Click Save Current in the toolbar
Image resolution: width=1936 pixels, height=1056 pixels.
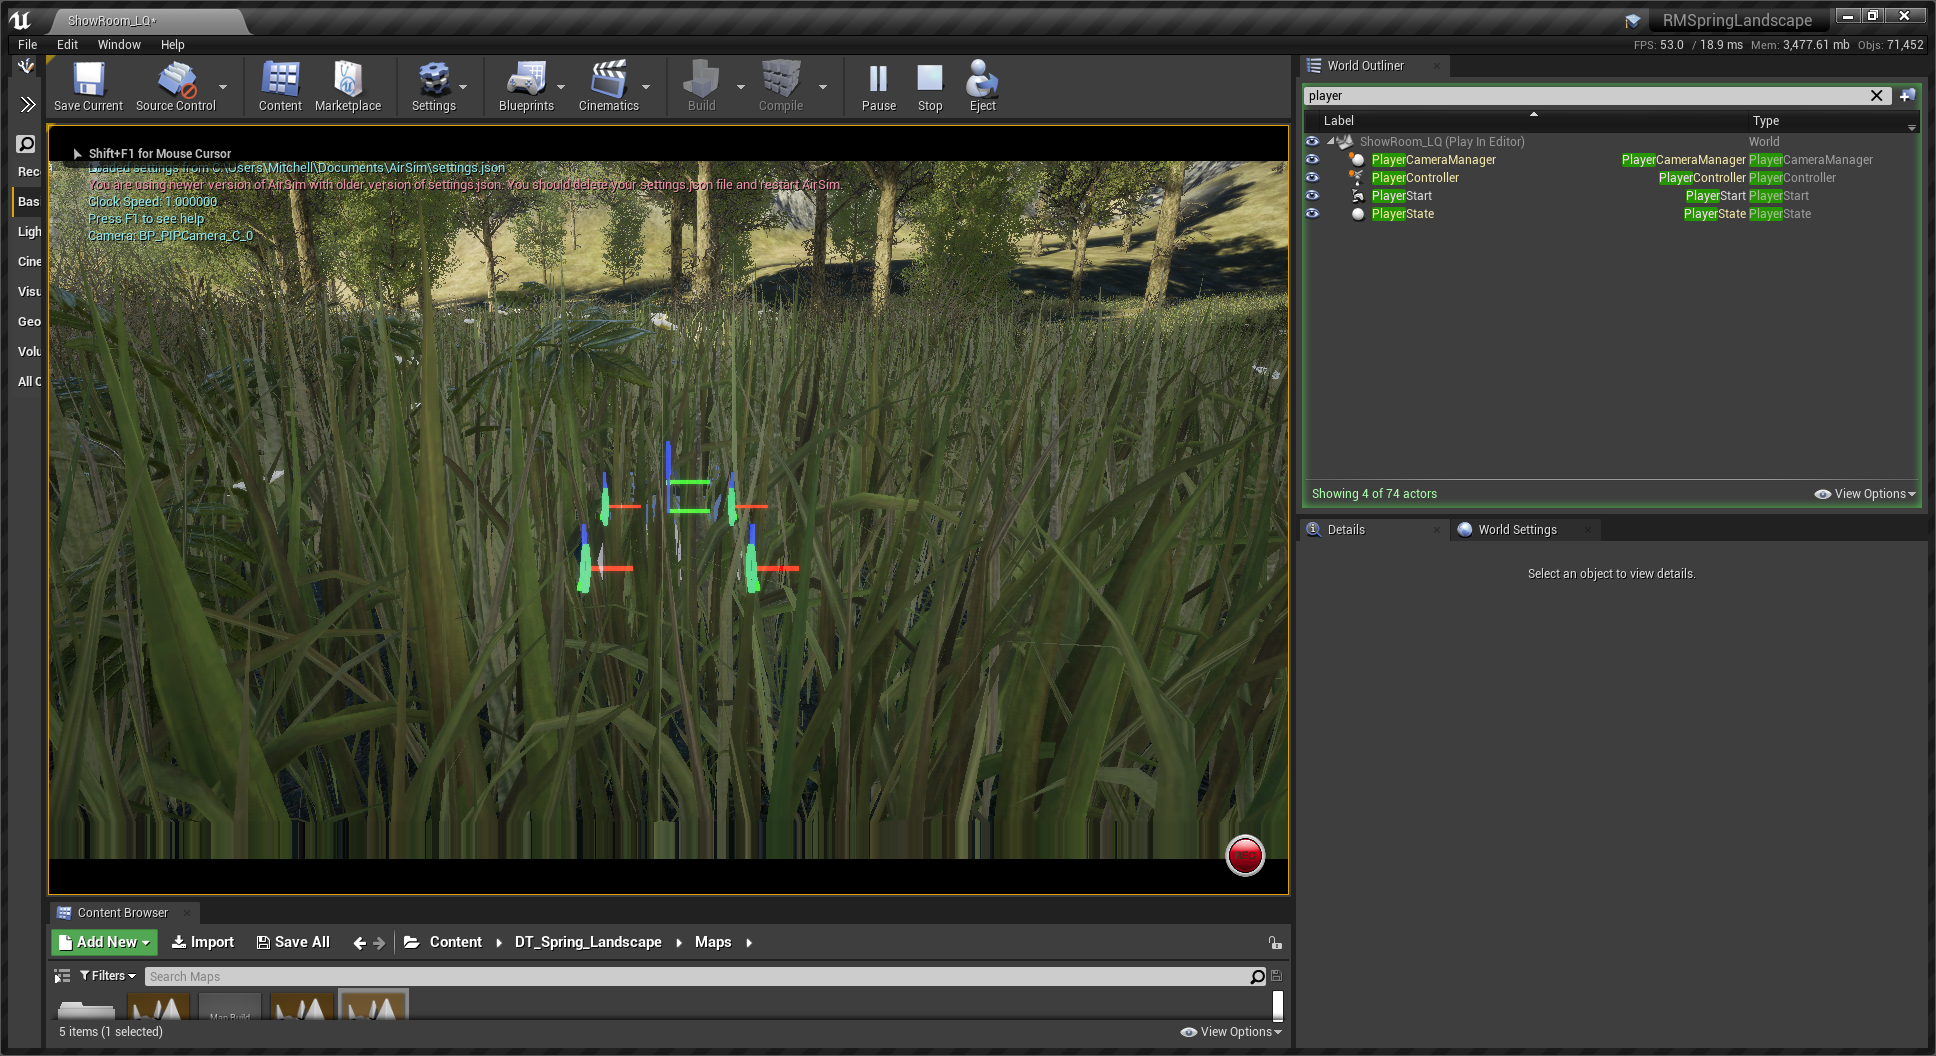(x=88, y=86)
